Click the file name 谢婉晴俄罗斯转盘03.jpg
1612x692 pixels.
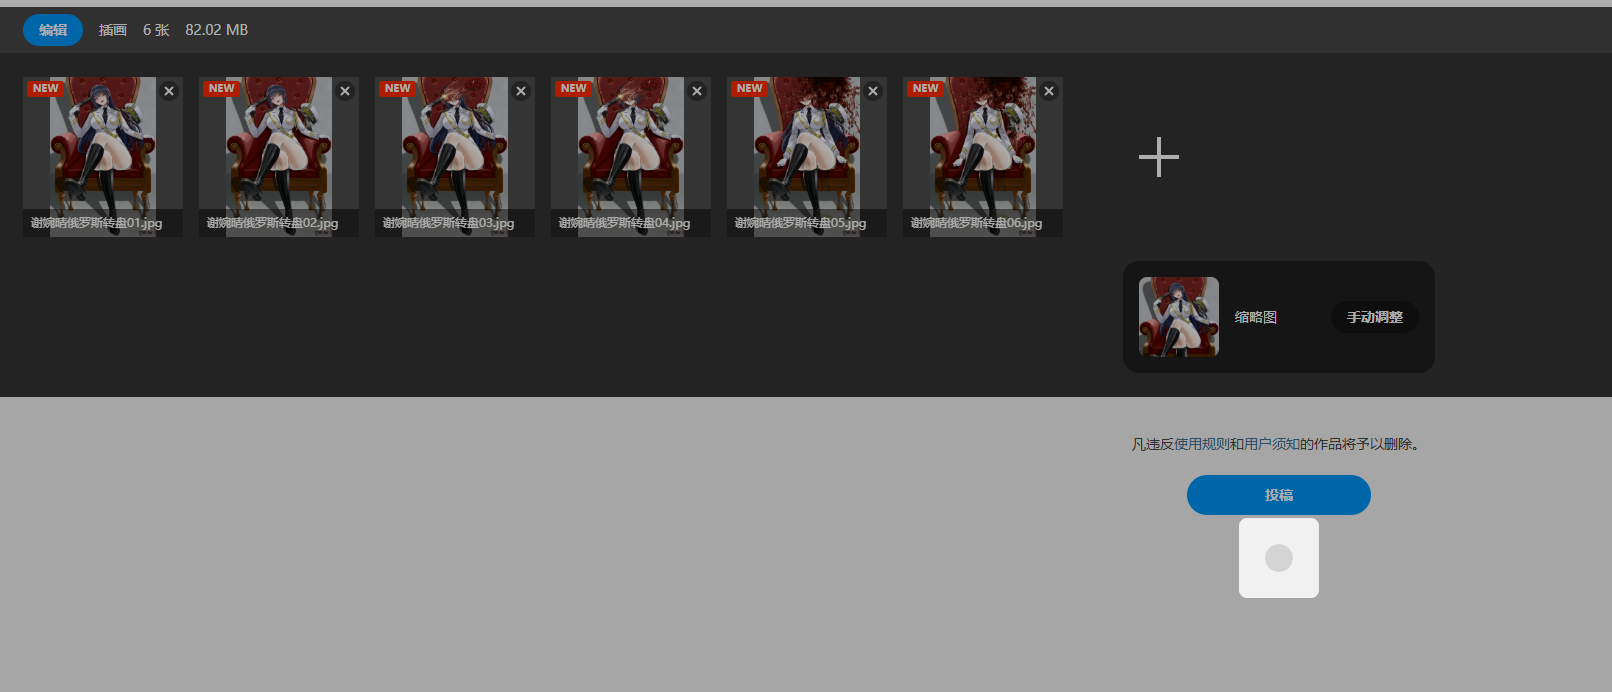click(x=448, y=223)
